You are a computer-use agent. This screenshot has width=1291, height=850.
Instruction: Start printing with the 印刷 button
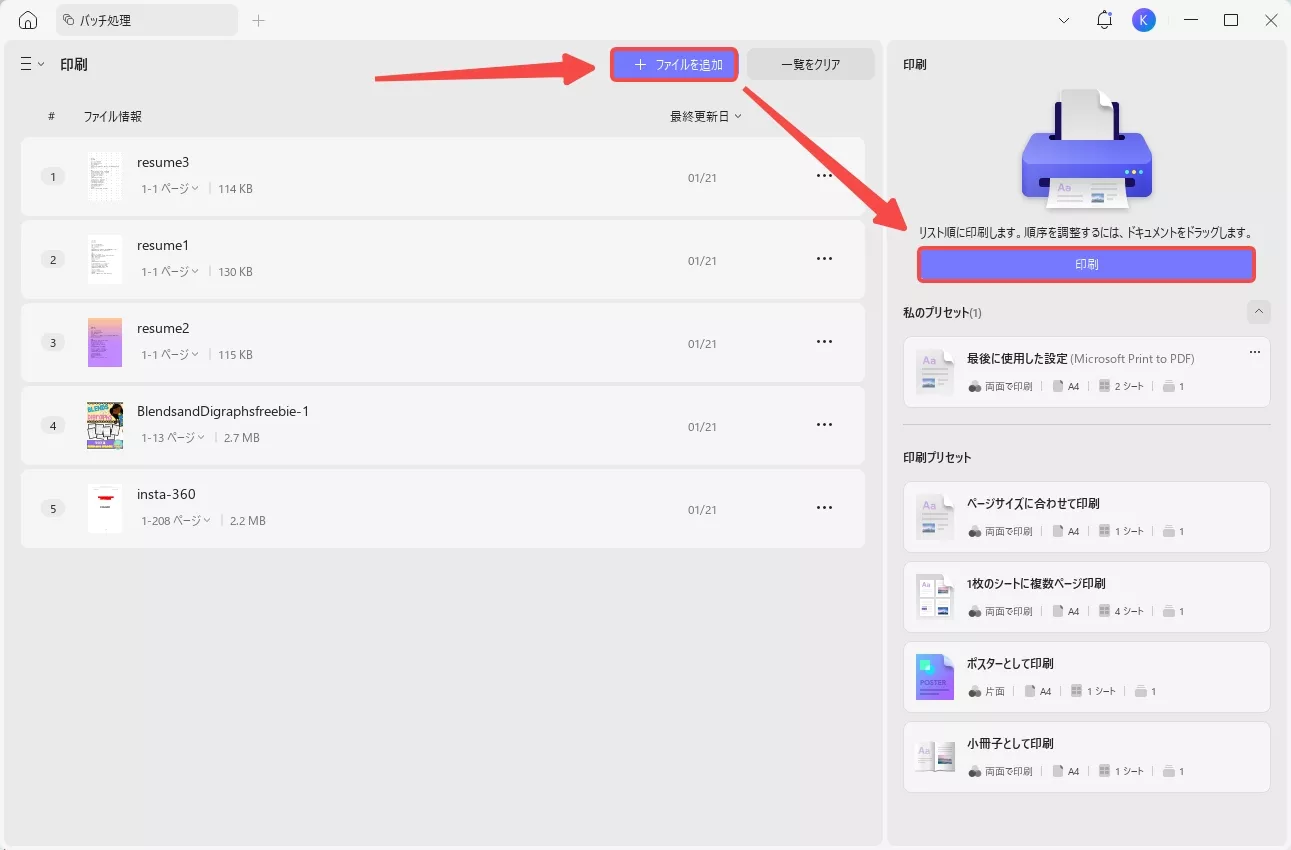pyautogui.click(x=1086, y=265)
